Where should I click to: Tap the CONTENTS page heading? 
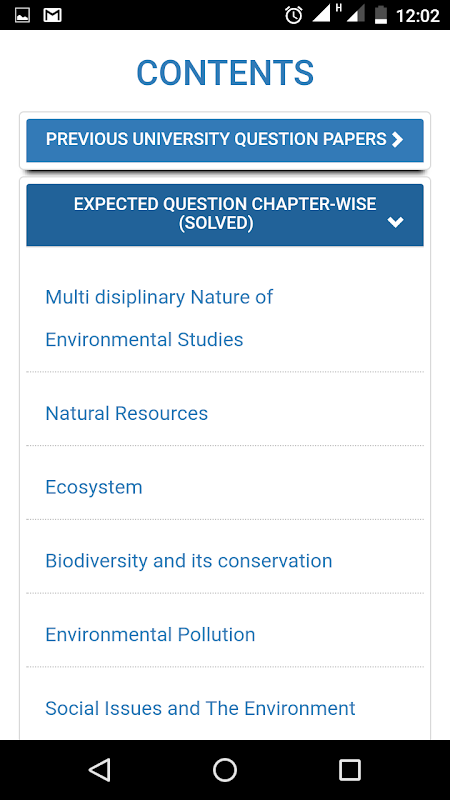(225, 73)
